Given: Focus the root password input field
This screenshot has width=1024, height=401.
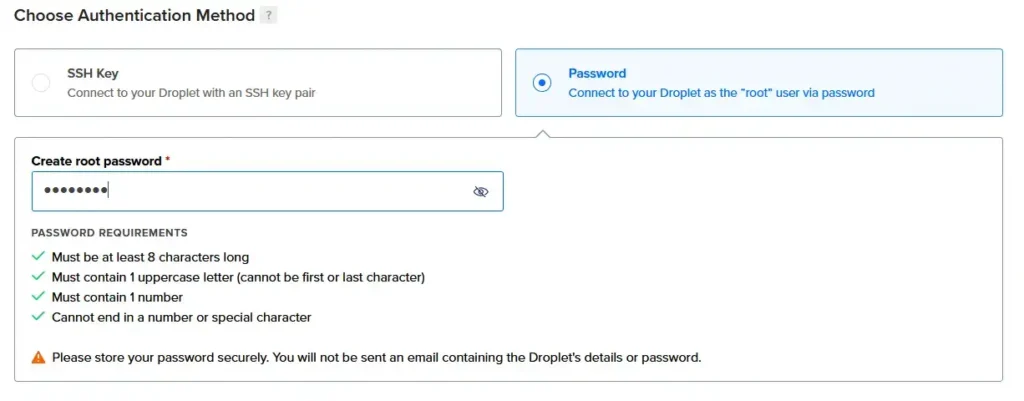Looking at the screenshot, I should 250,192.
